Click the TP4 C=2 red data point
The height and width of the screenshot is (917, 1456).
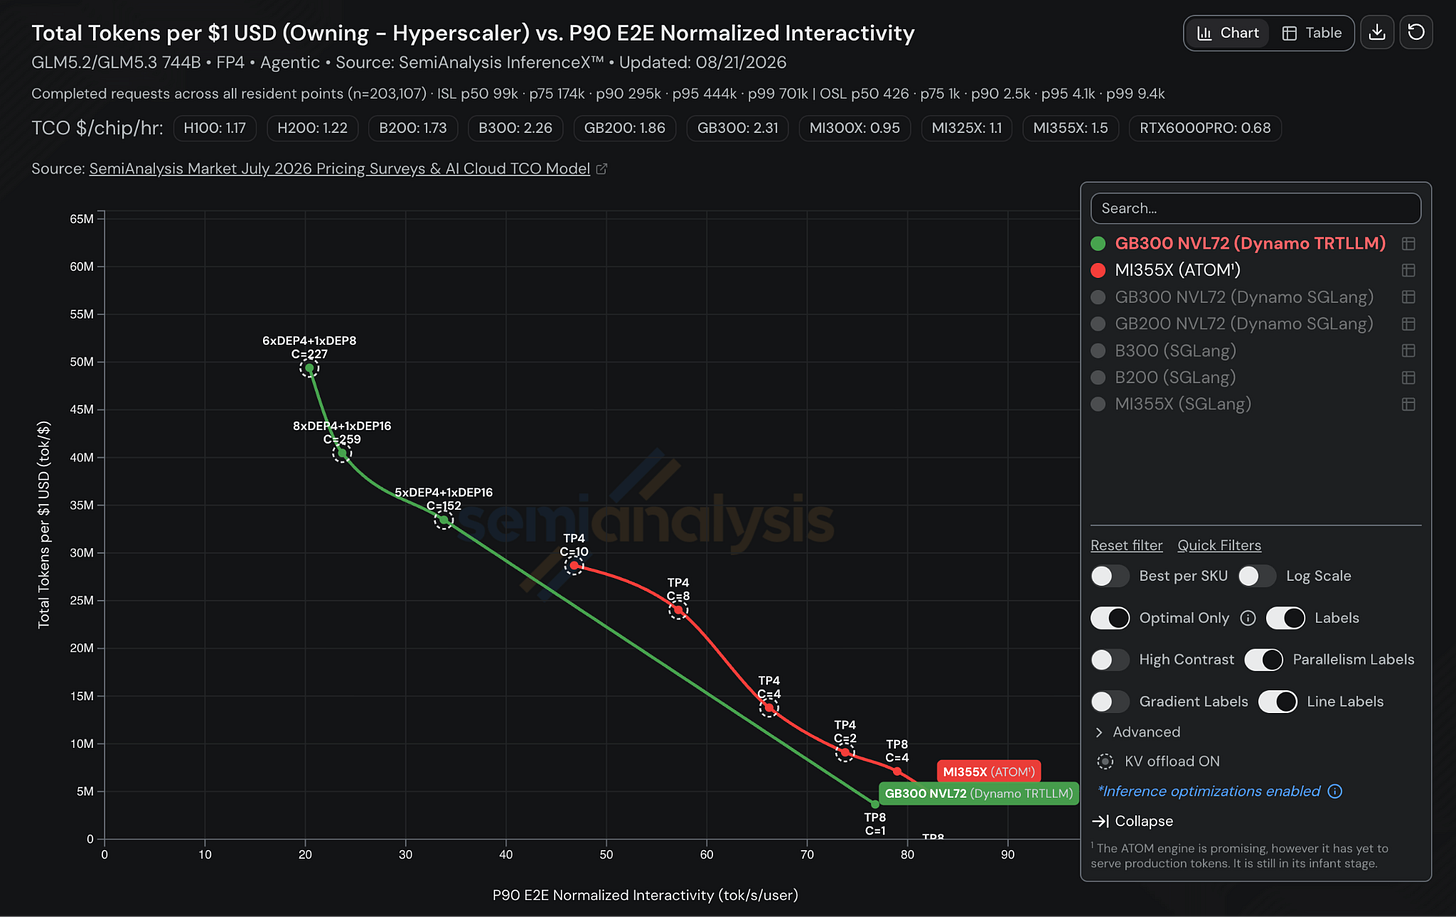pos(845,752)
